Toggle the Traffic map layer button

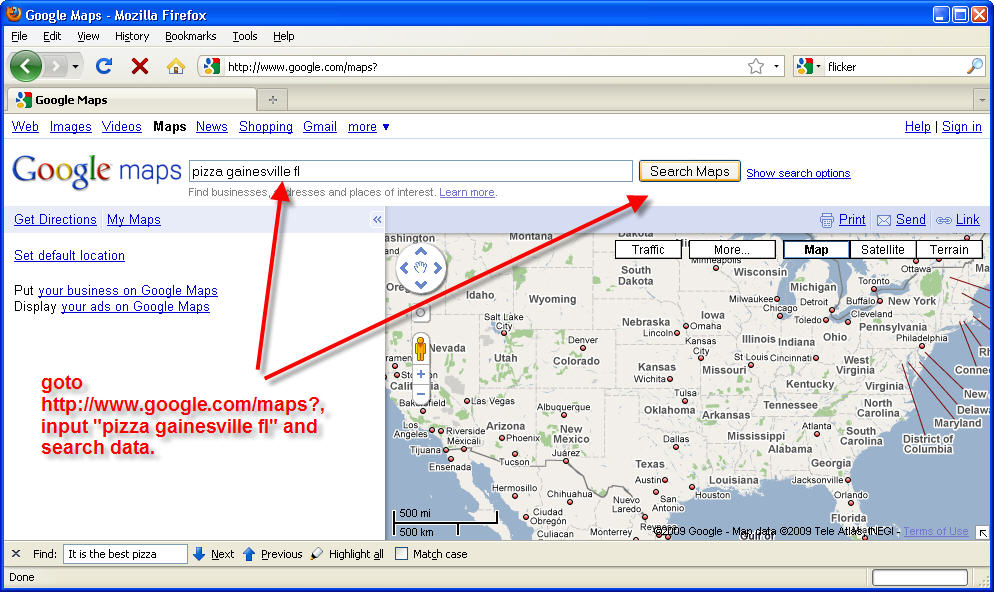[648, 250]
